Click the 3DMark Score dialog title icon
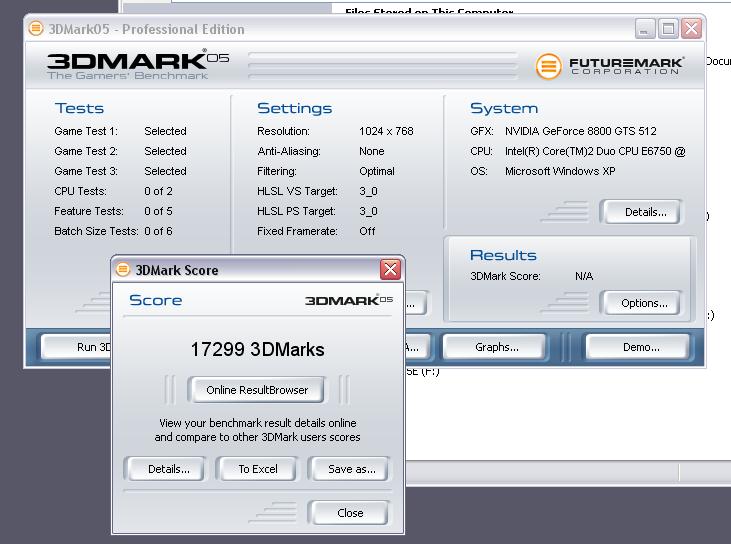This screenshot has height=544, width=731. tap(123, 270)
